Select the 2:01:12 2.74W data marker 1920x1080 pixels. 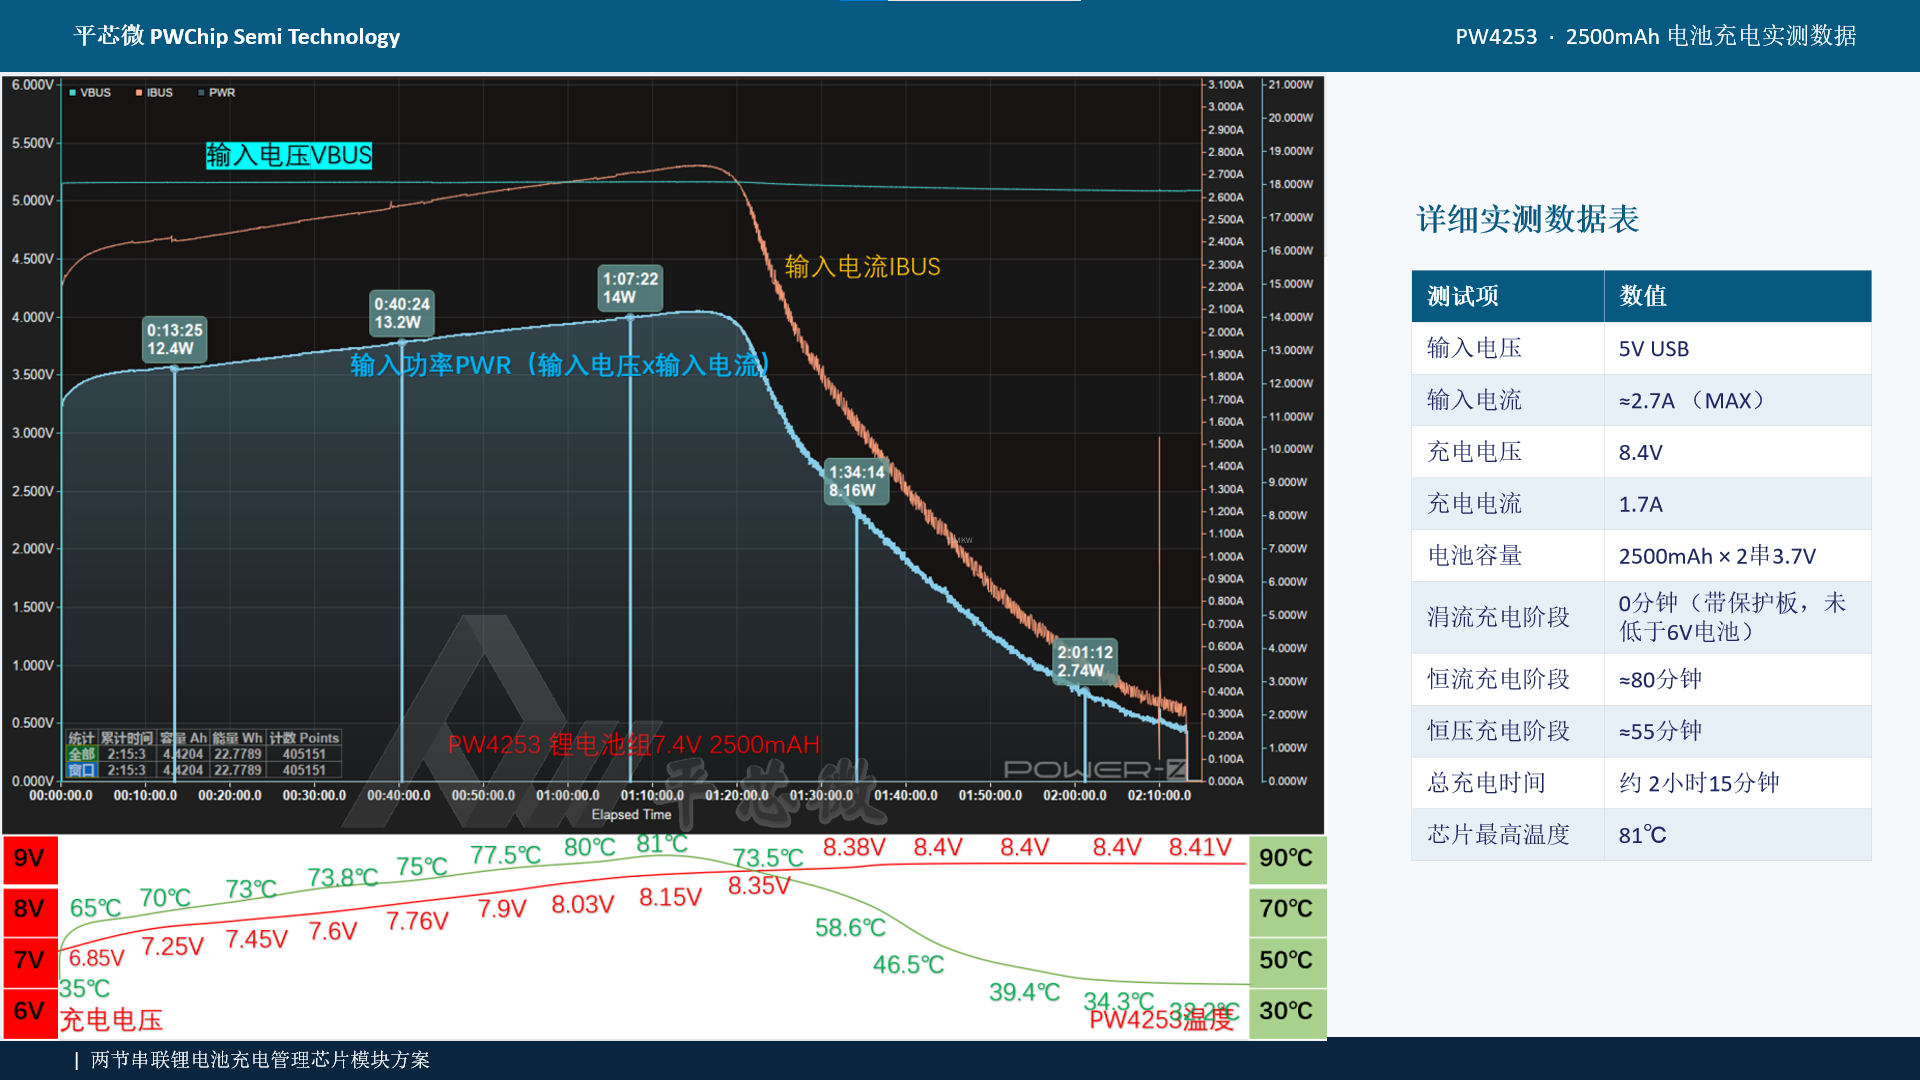pyautogui.click(x=1085, y=661)
